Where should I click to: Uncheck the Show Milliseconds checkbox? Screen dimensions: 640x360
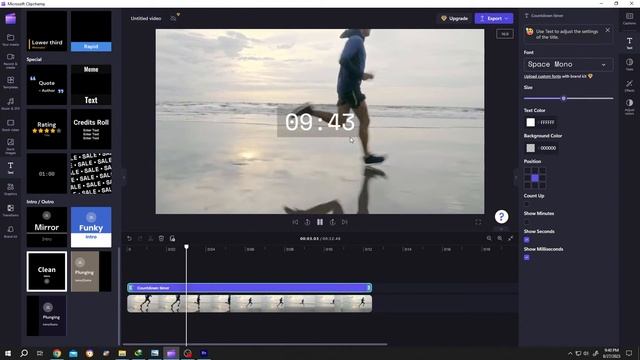(x=527, y=258)
